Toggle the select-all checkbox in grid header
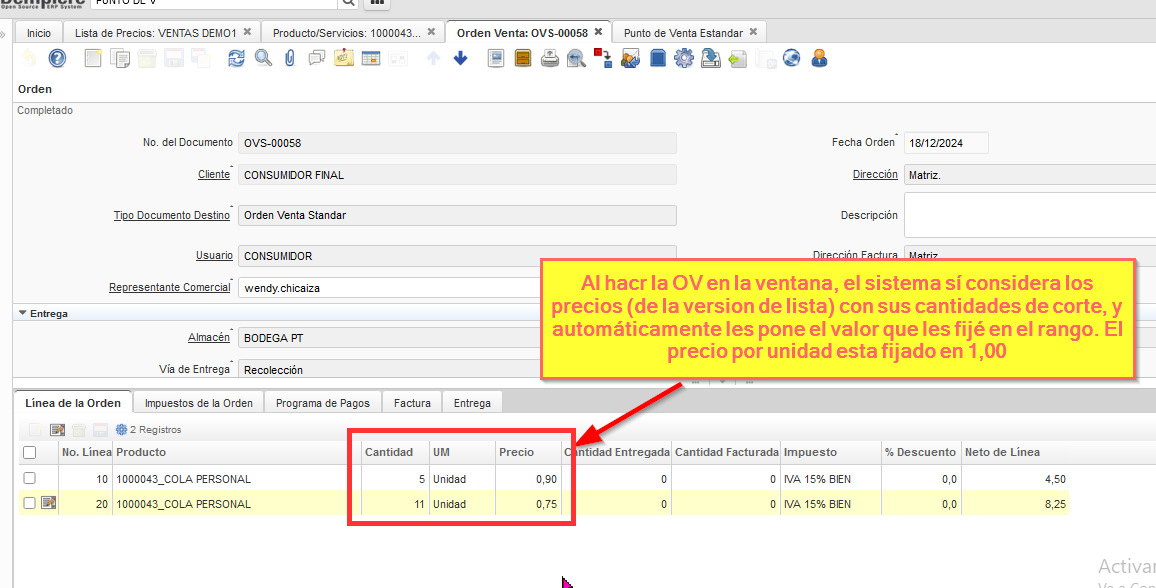1156x588 pixels. 30,453
